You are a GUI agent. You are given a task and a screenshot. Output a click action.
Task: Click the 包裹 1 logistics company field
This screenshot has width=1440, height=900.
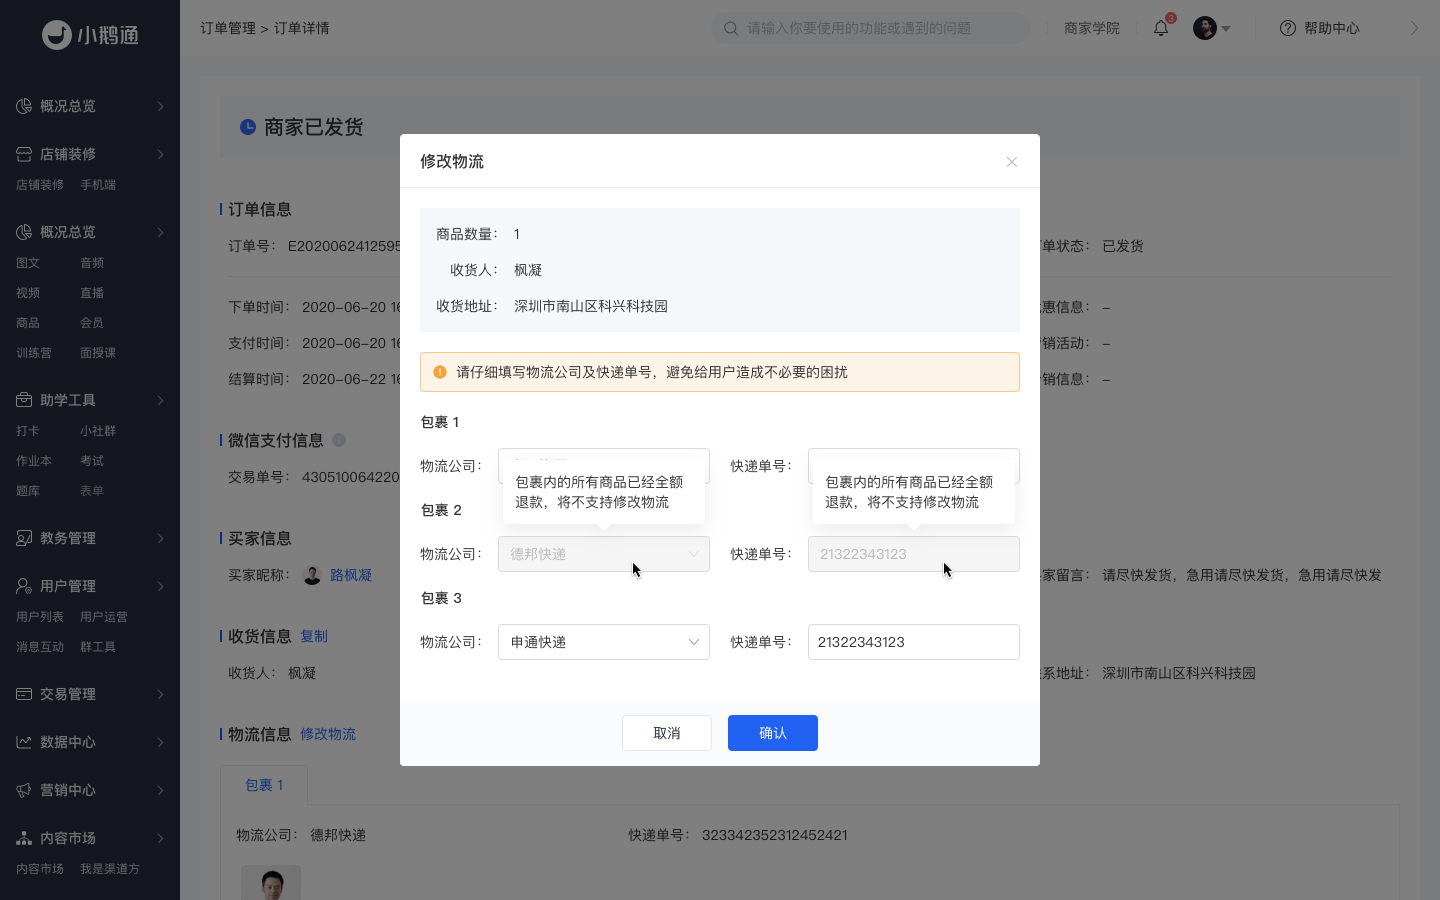604,466
